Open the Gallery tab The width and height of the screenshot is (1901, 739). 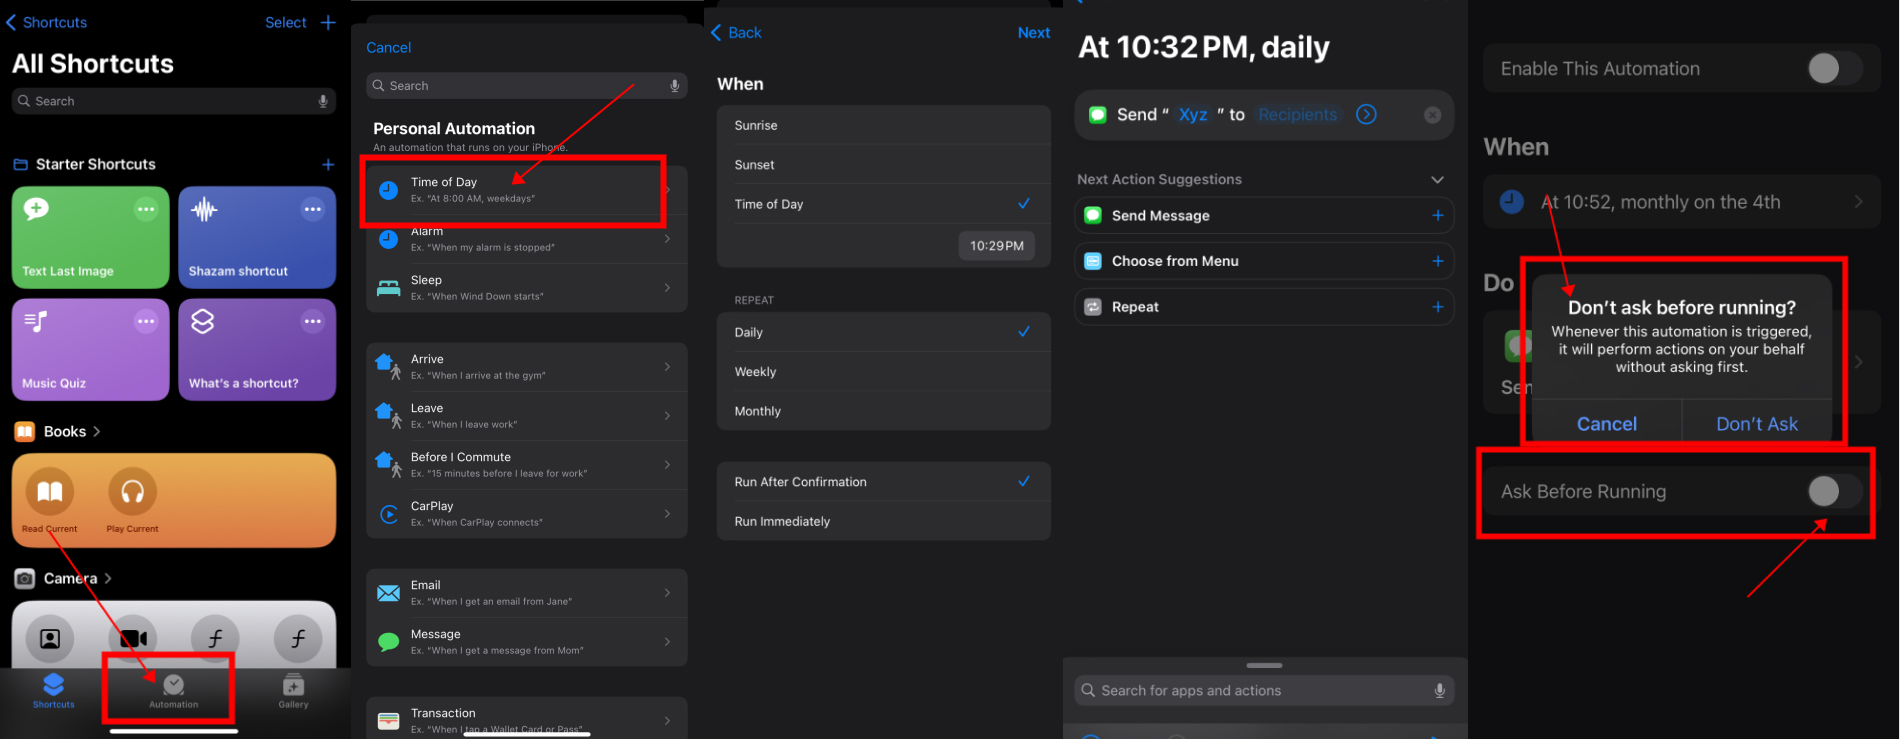tap(293, 690)
